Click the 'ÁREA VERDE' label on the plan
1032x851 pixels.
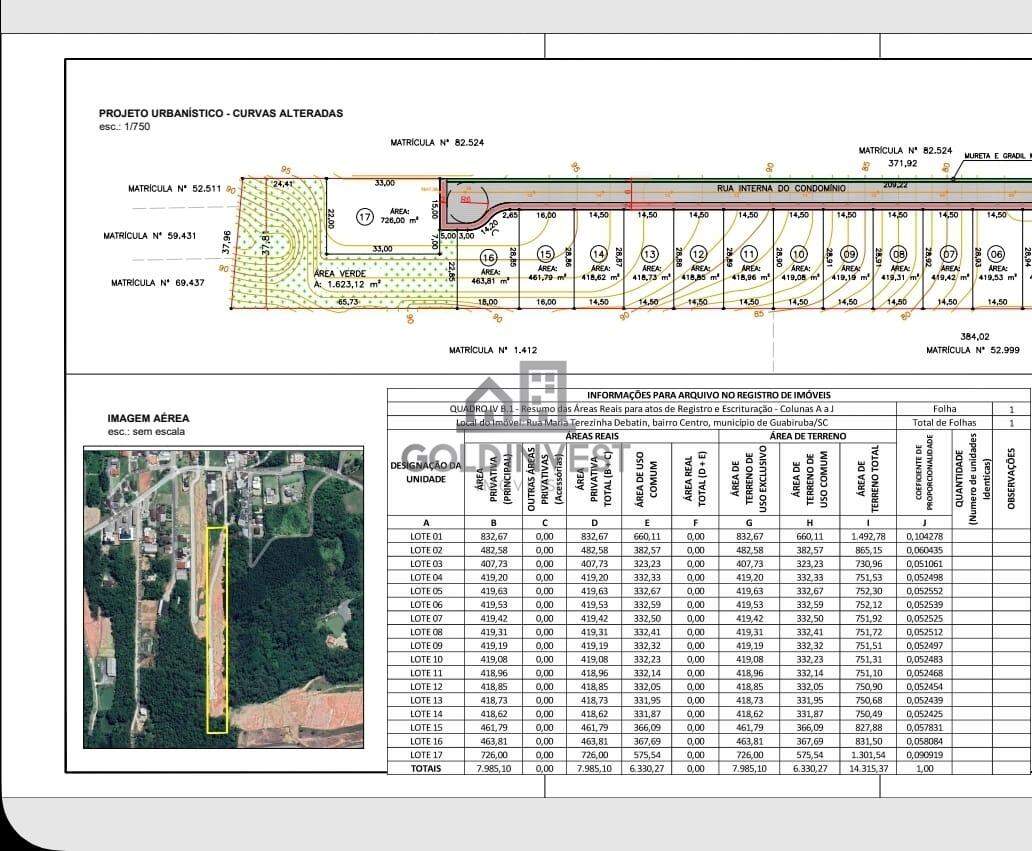[340, 273]
